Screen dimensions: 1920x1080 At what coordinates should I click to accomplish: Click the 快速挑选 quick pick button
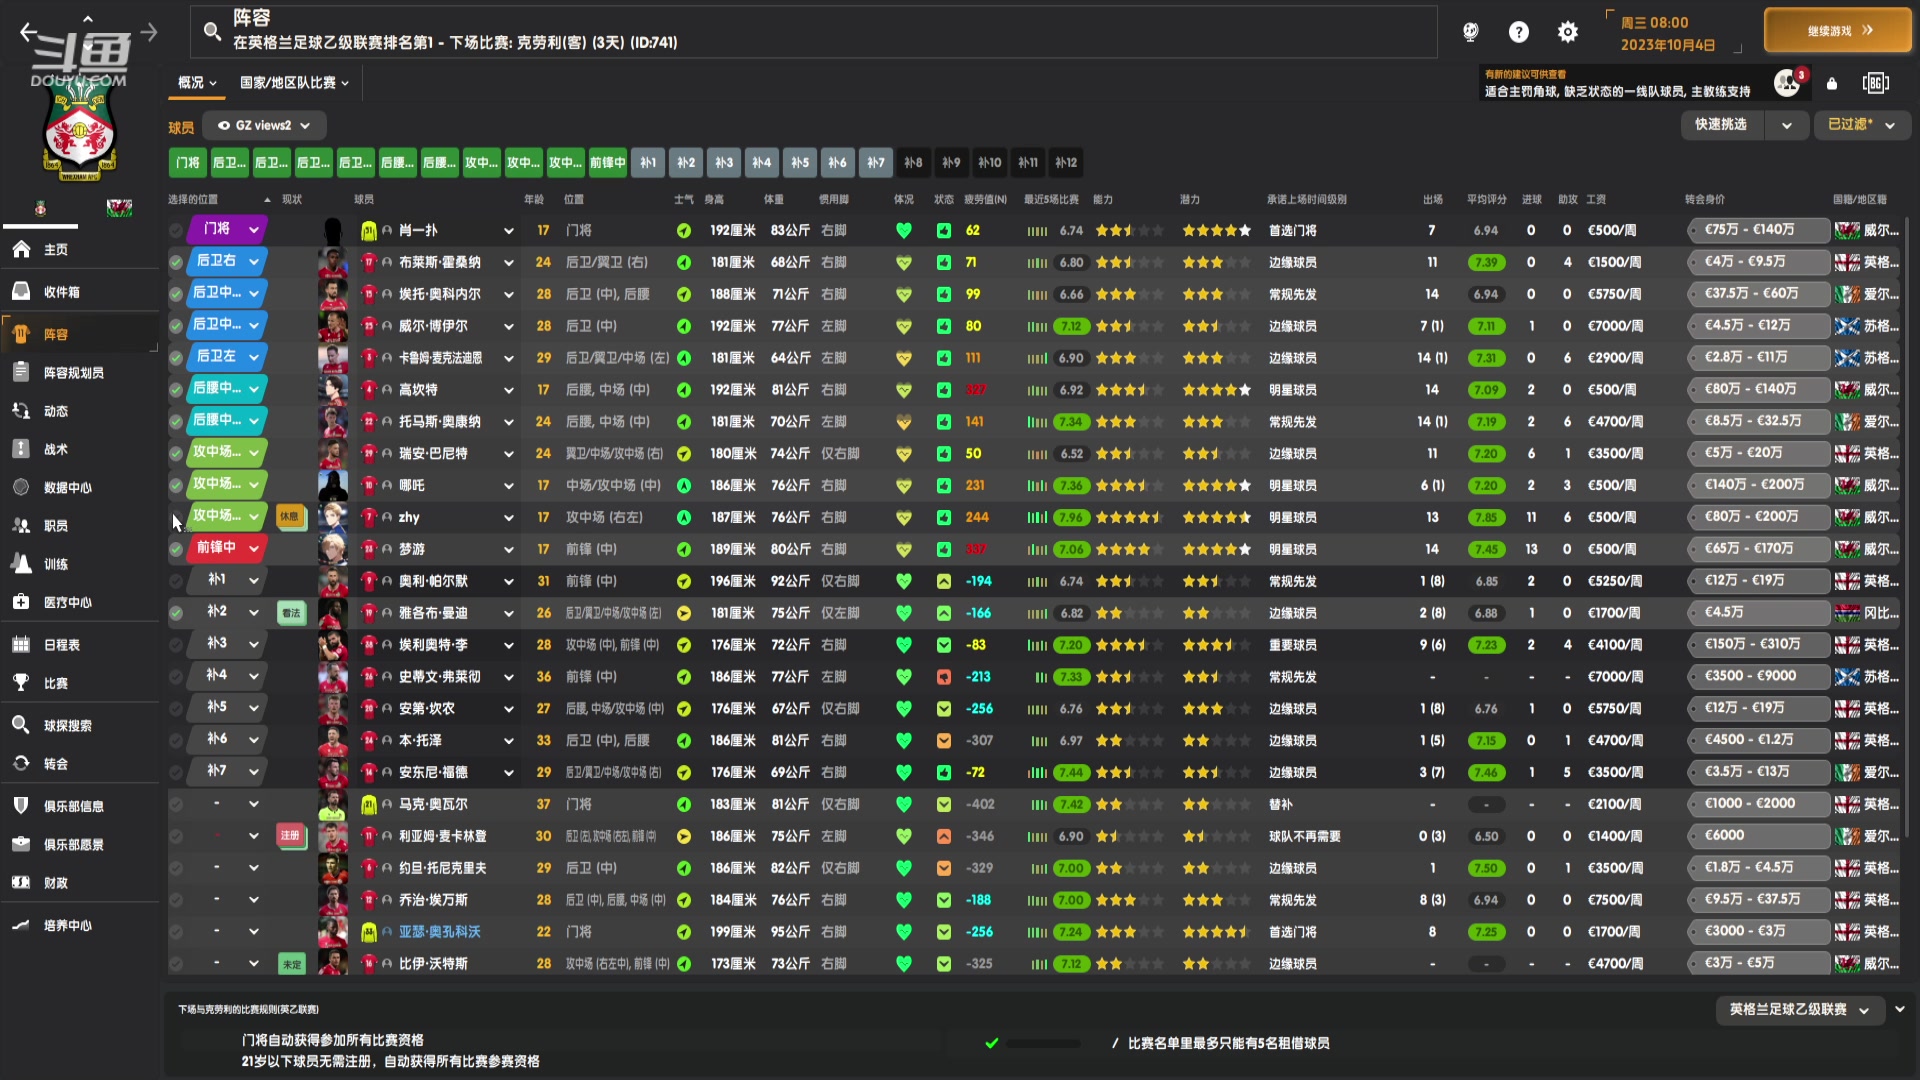(1720, 125)
